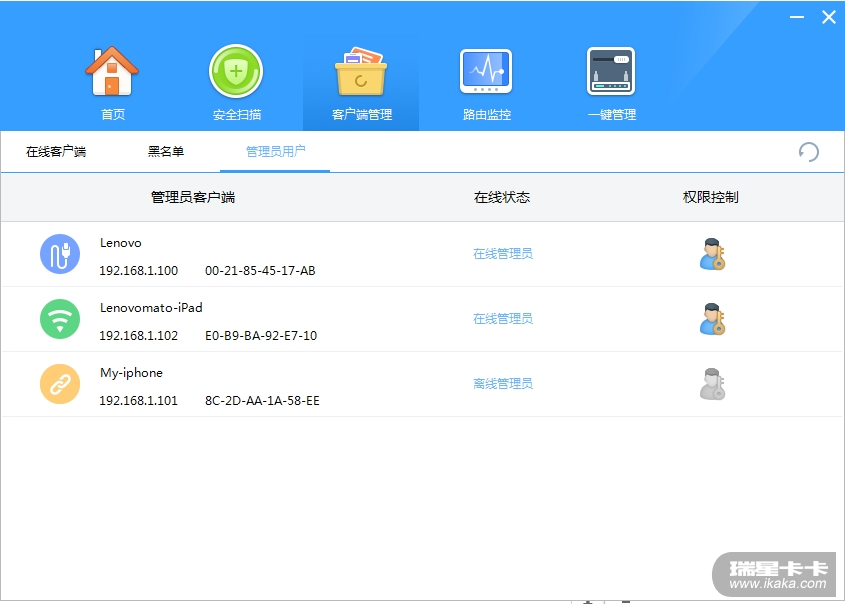Click 在线管理员 status for Lenovomato-iPad
The image size is (845, 604).
[503, 319]
